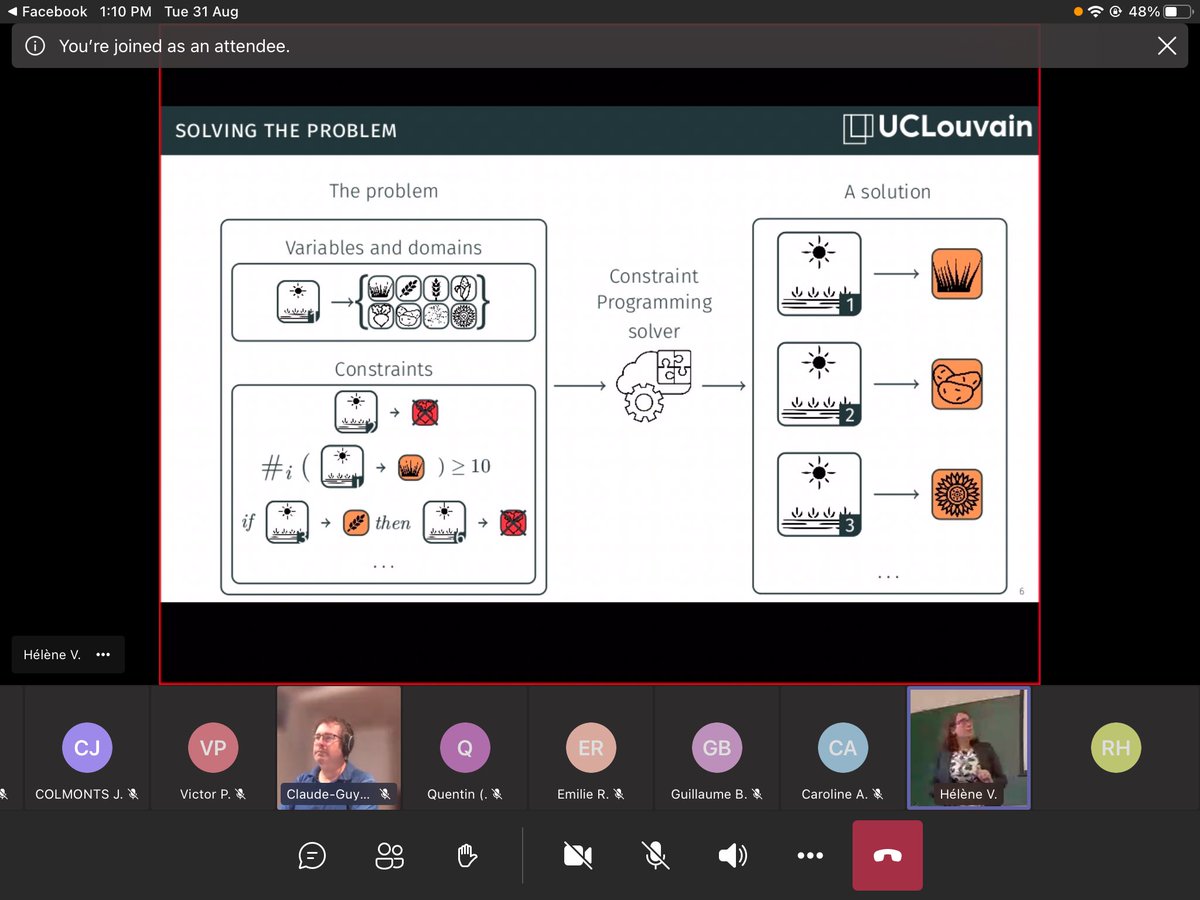Select the ER participant avatar
Image resolution: width=1200 pixels, height=900 pixels.
point(591,747)
